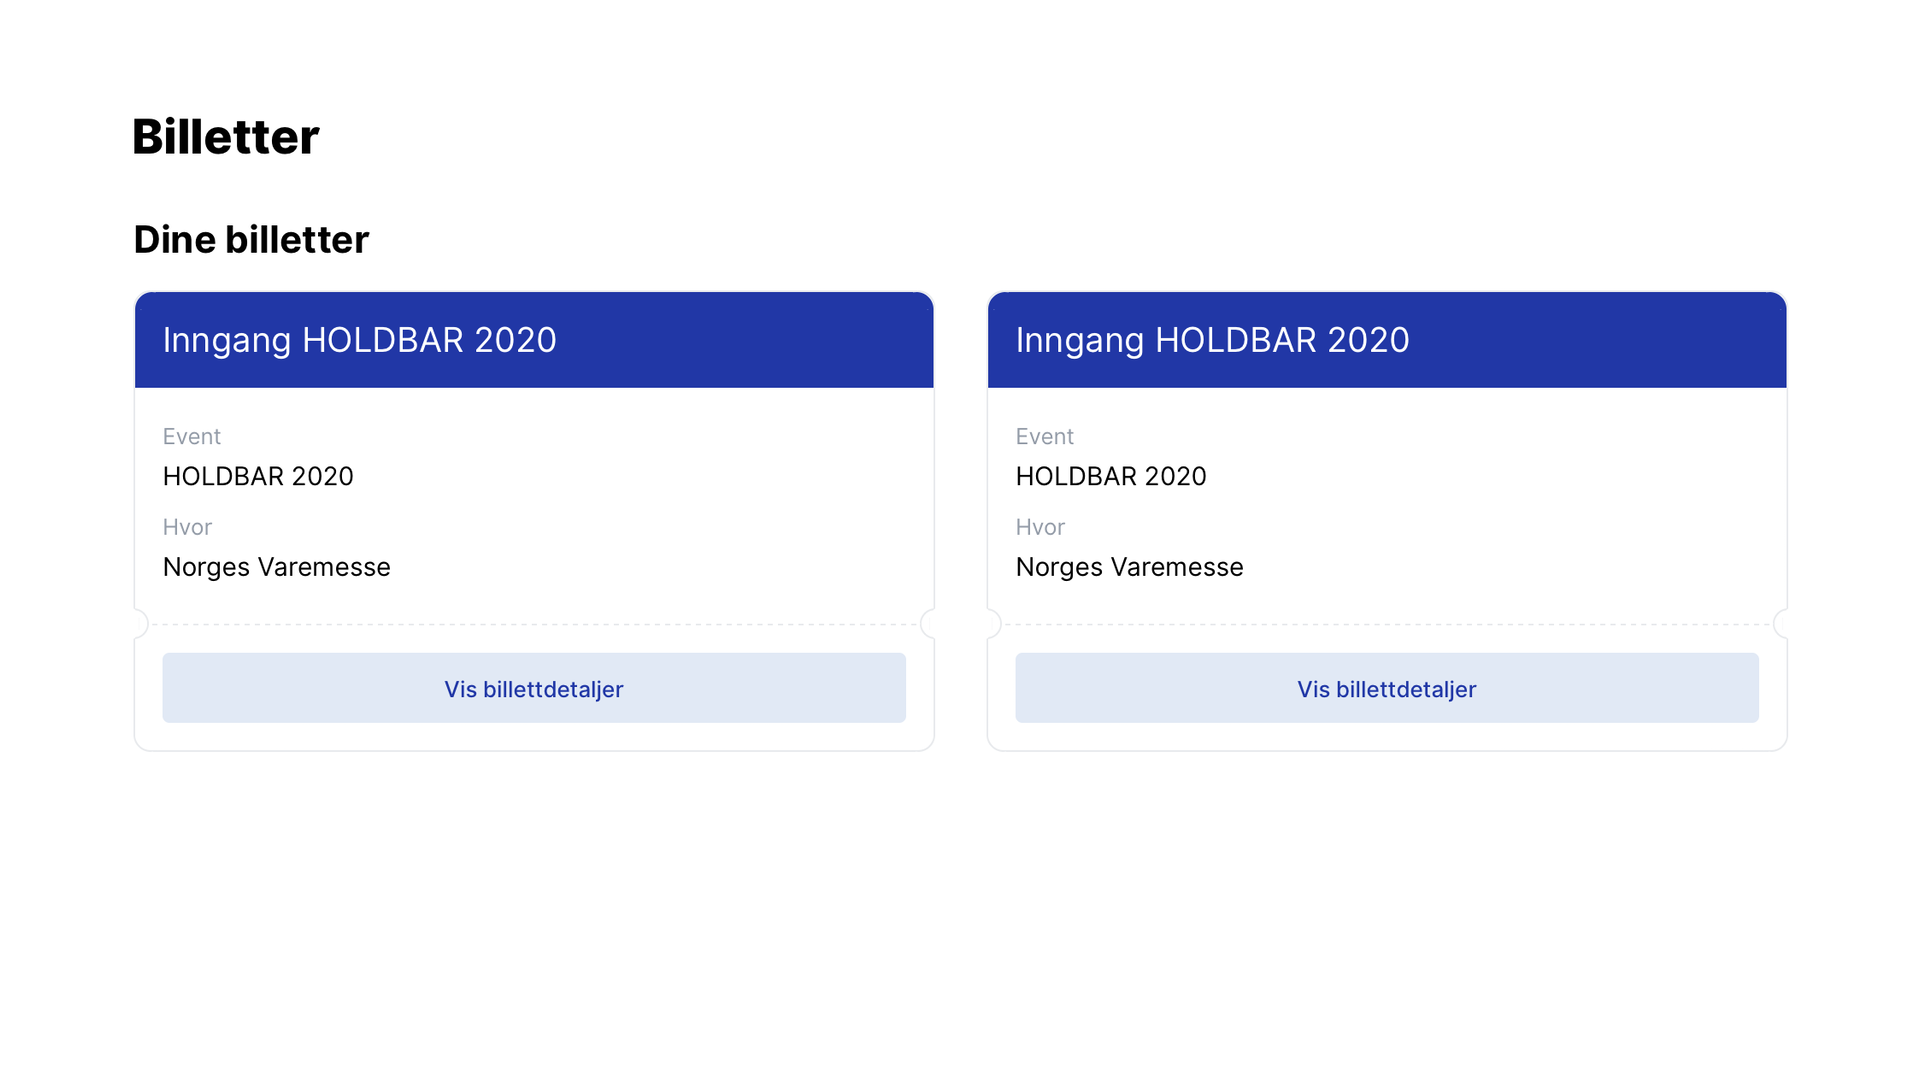Click right ticket's left-side notch cutout

pyautogui.click(x=994, y=624)
